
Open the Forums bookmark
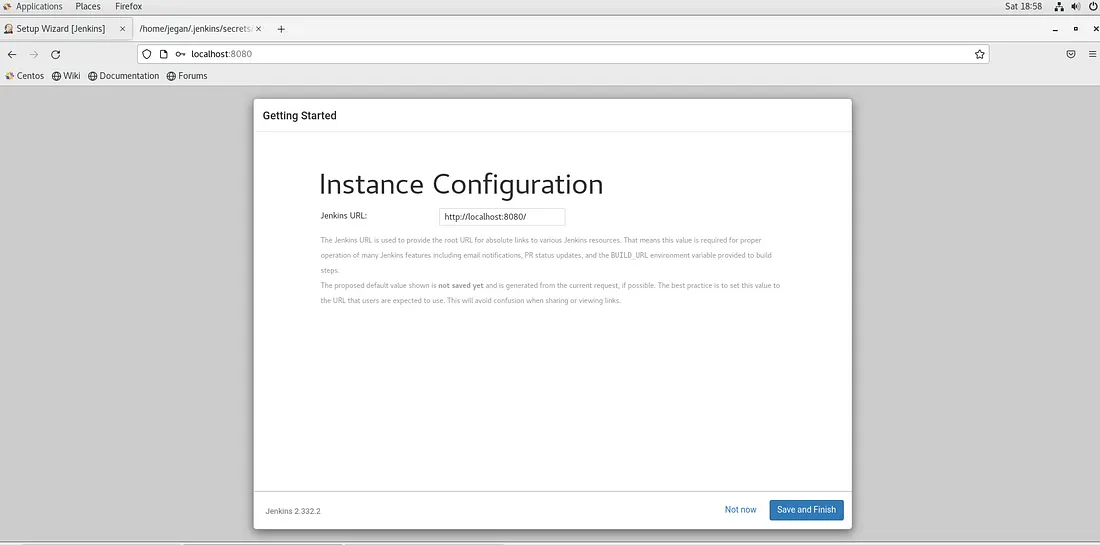coord(187,76)
